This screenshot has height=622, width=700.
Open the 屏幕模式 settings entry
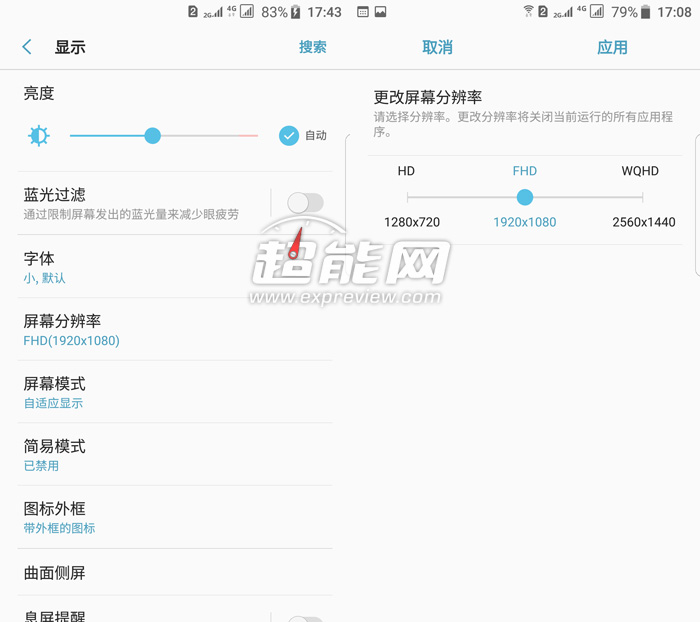175,392
